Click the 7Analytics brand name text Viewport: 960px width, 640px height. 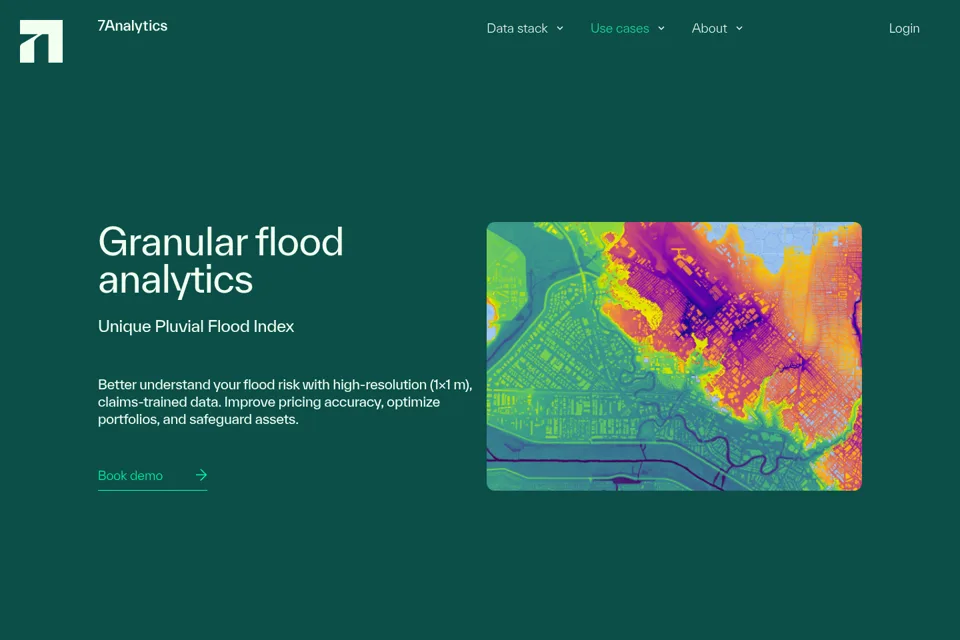(x=132, y=26)
